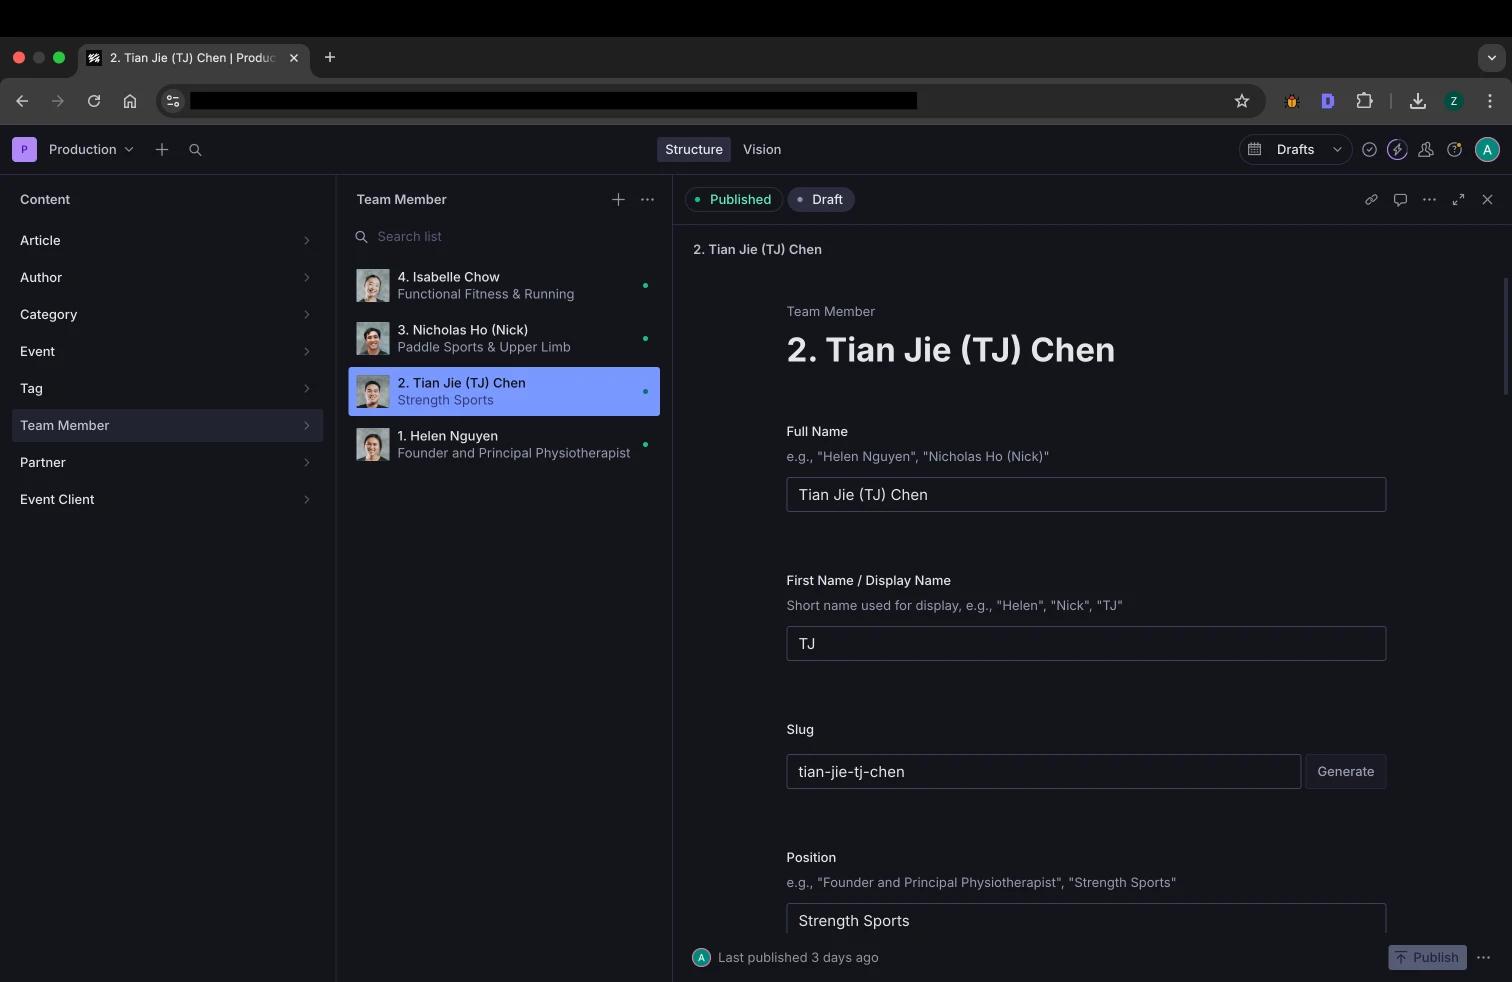Select the Published version tab
1512x982 pixels.
click(x=733, y=199)
